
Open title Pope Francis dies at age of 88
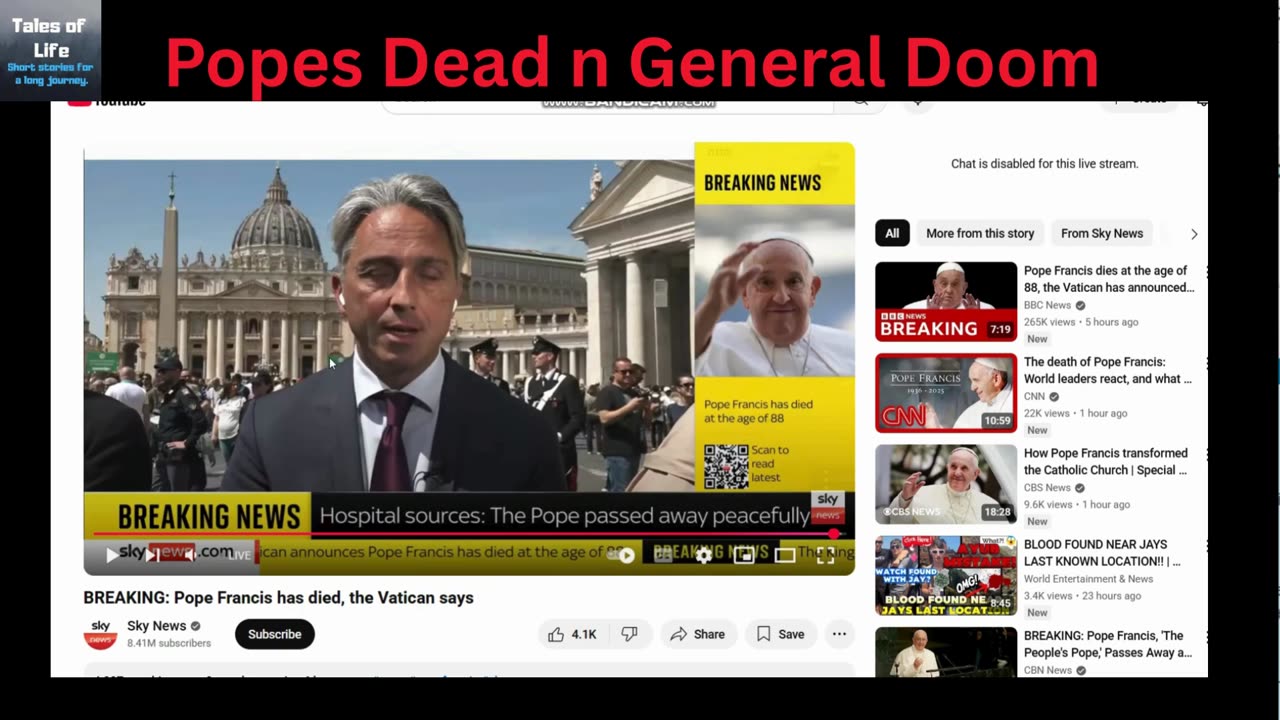(x=1109, y=279)
